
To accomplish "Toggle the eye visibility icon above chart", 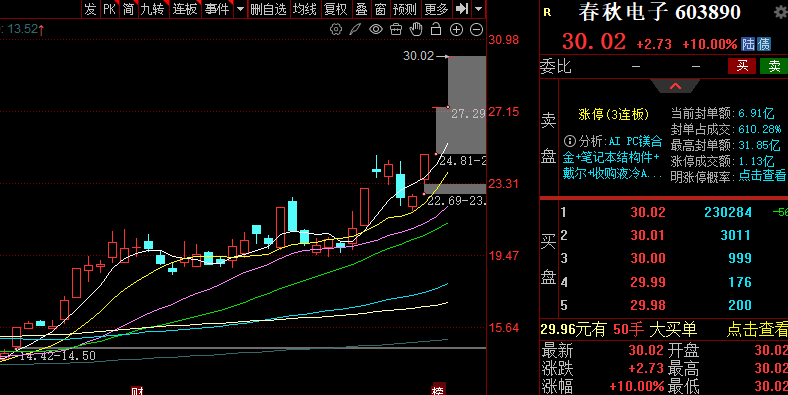I will click(x=376, y=29).
